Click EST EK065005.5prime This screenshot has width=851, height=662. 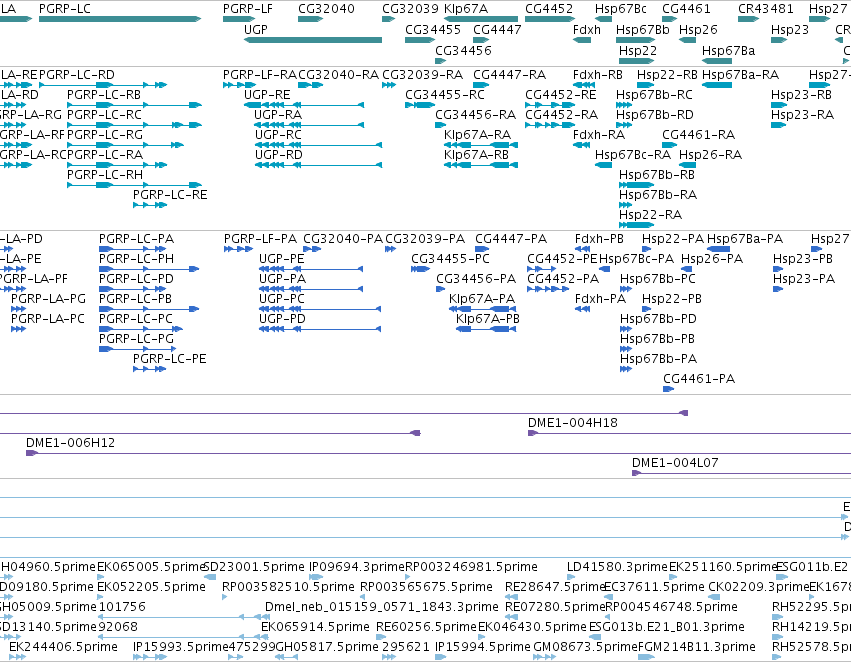151,566
